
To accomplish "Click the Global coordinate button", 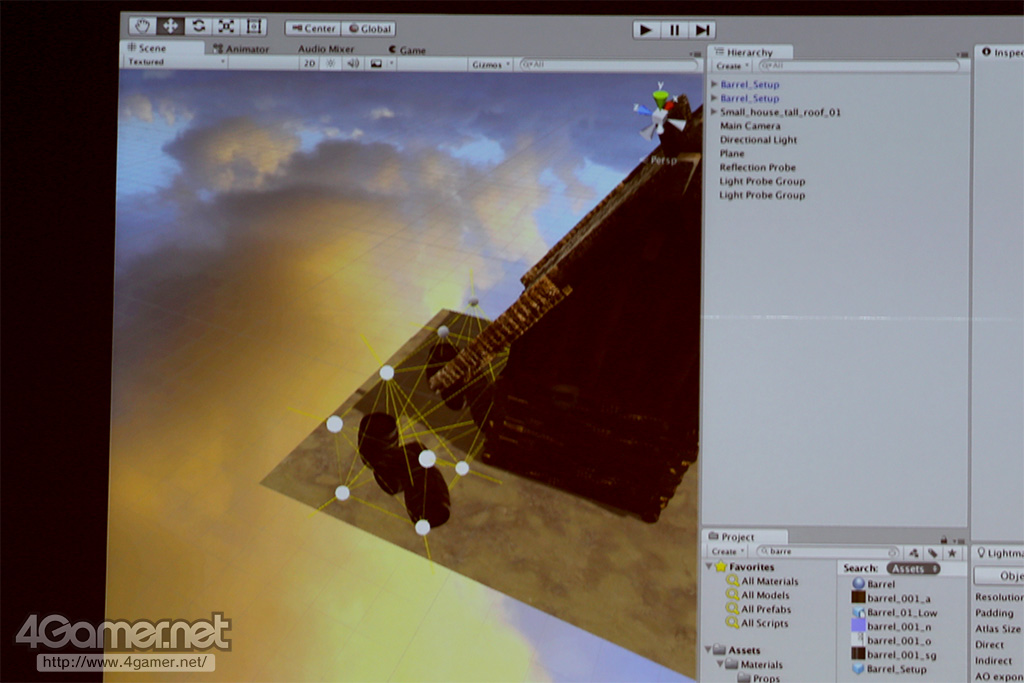I will 369,29.
